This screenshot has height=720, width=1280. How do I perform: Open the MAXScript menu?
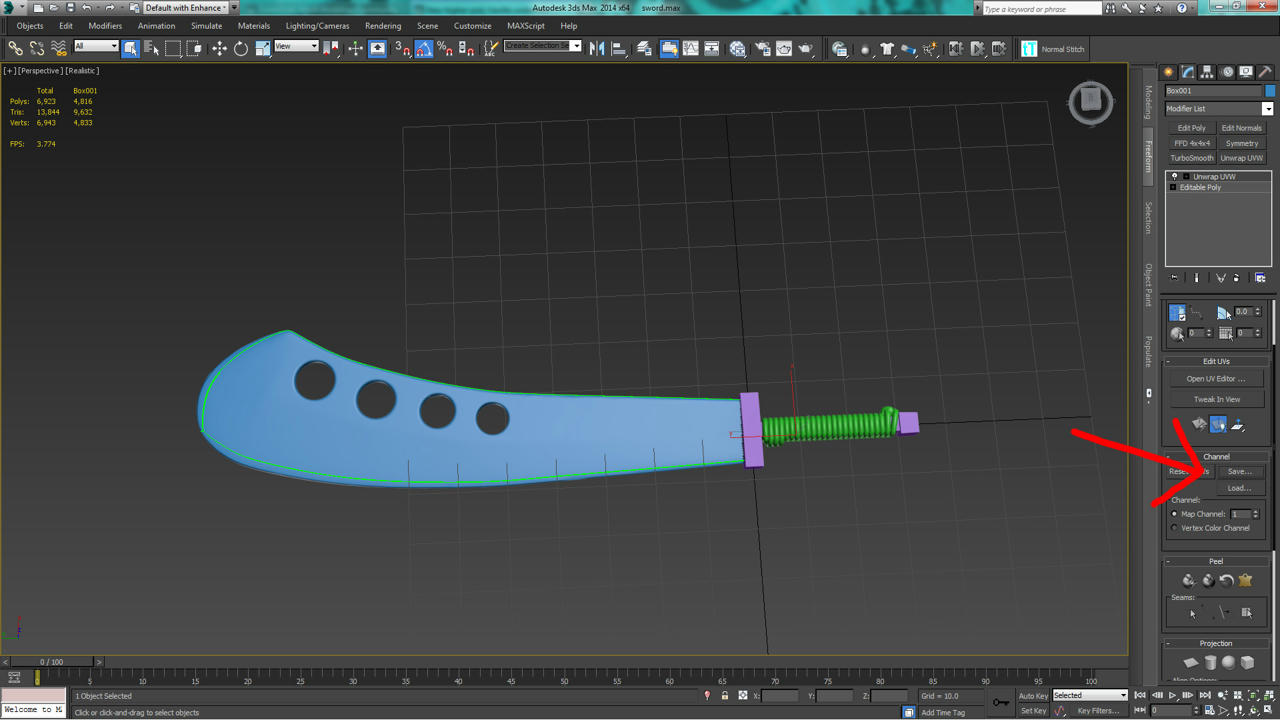(x=526, y=26)
